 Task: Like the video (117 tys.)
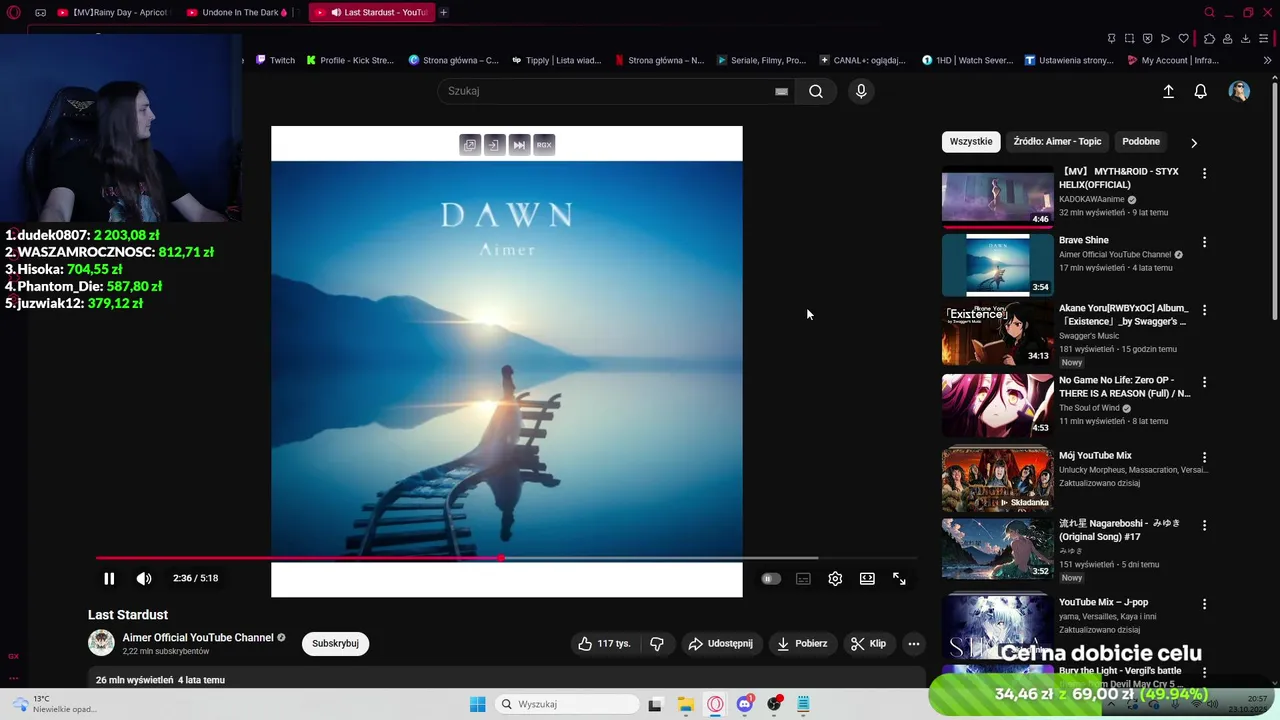tap(604, 644)
